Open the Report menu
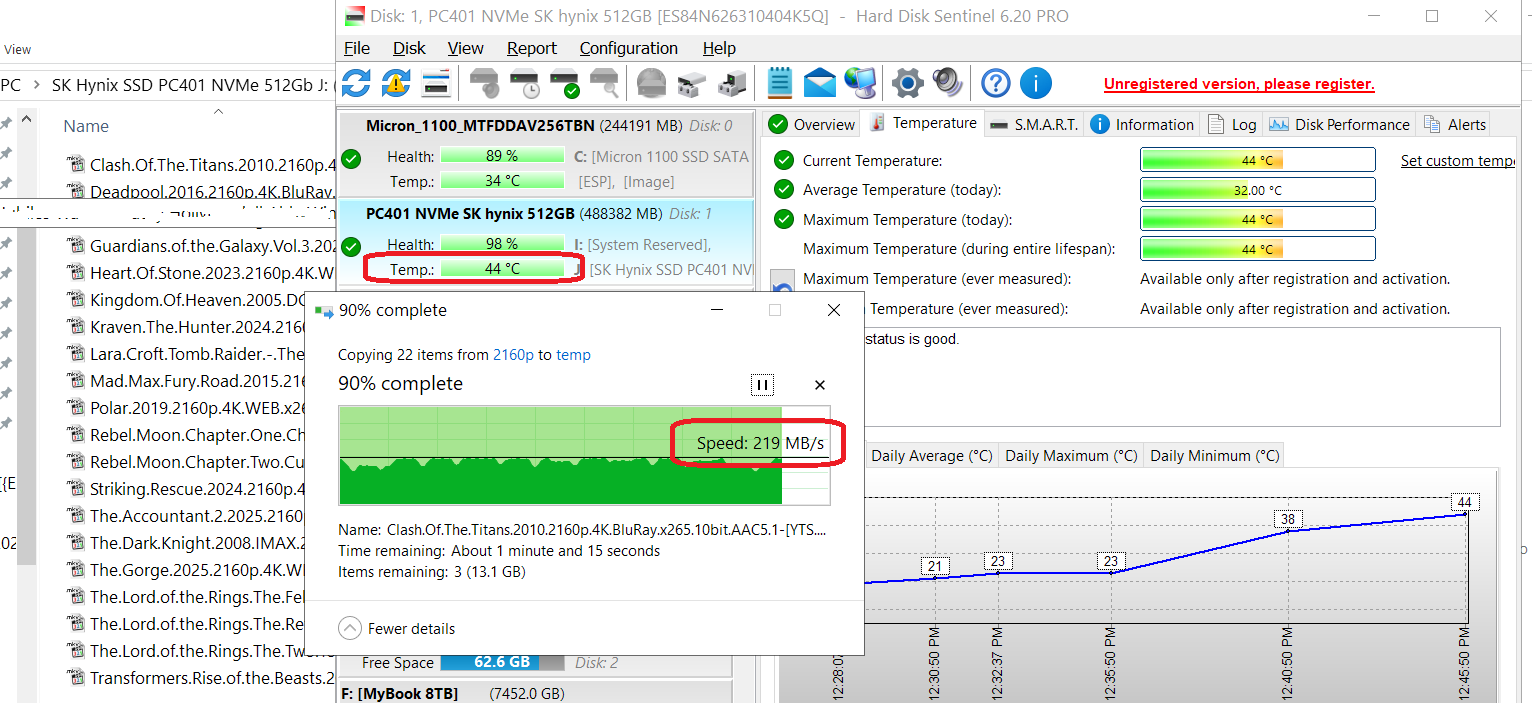The width and height of the screenshot is (1532, 703). [x=532, y=48]
